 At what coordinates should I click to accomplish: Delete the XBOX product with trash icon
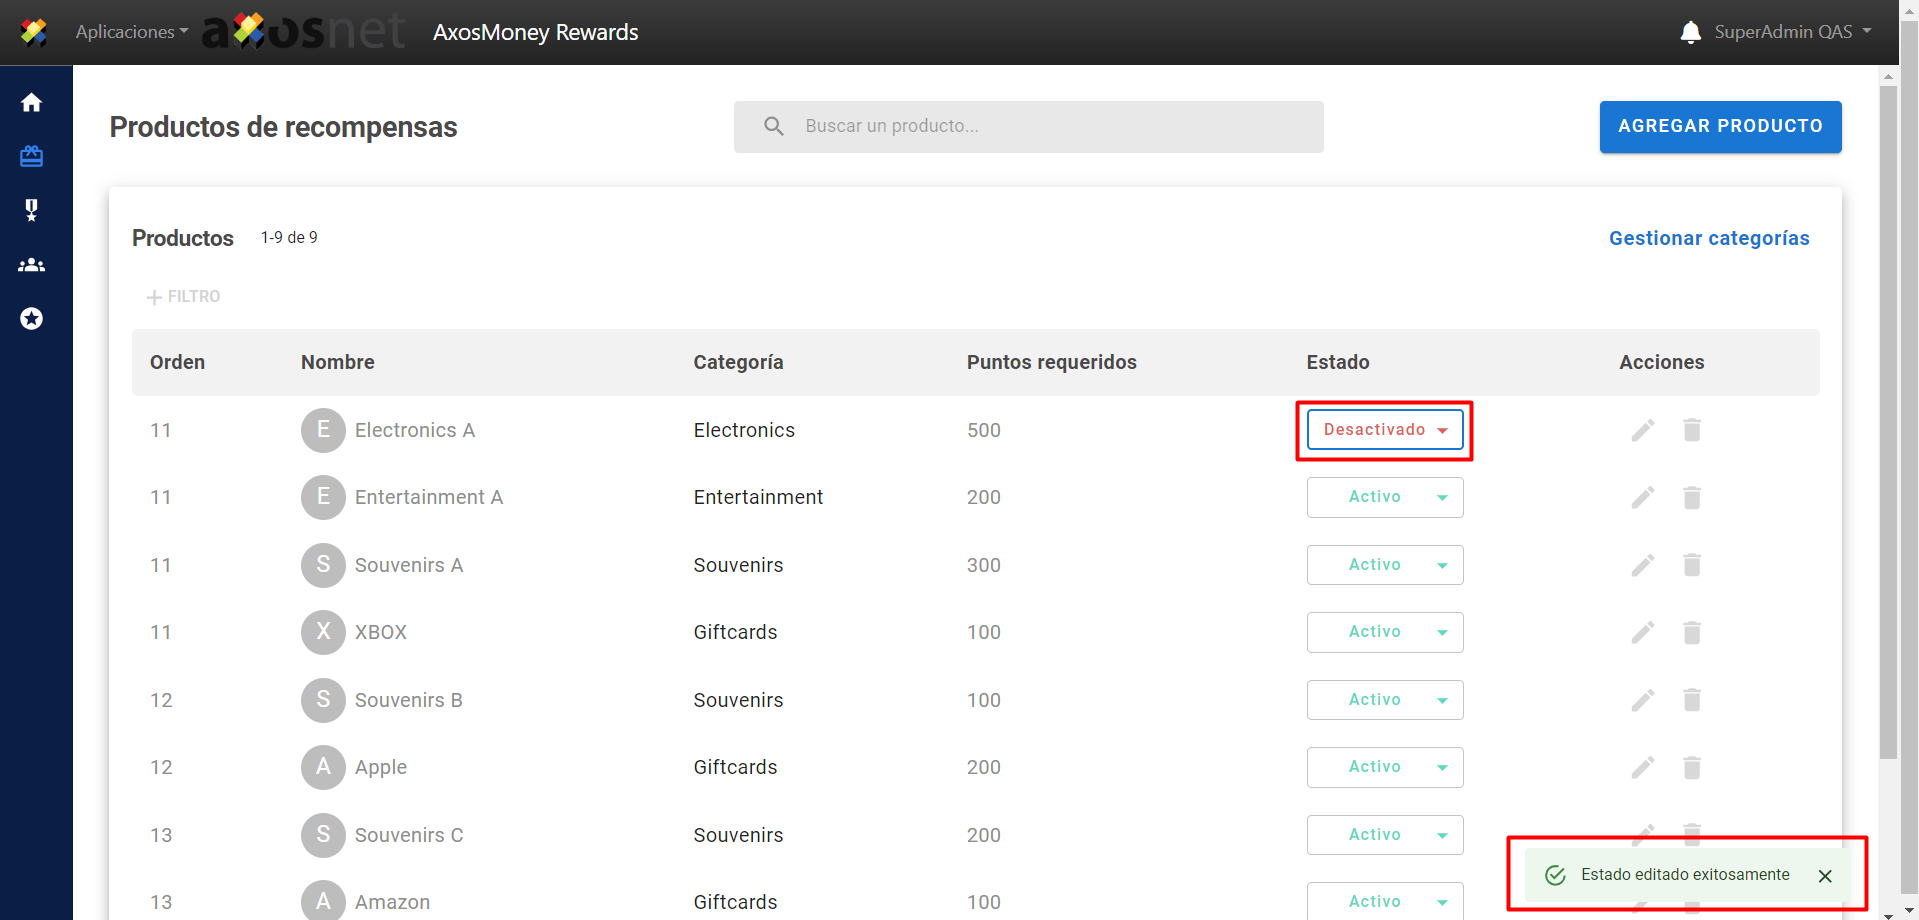click(1691, 632)
